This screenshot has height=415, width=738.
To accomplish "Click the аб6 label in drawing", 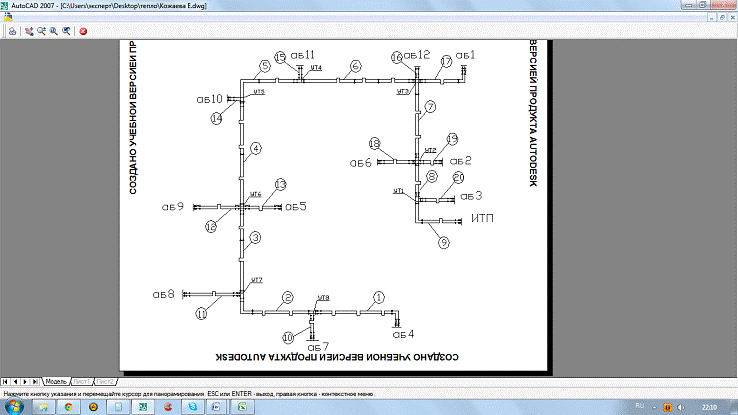I will 361,163.
